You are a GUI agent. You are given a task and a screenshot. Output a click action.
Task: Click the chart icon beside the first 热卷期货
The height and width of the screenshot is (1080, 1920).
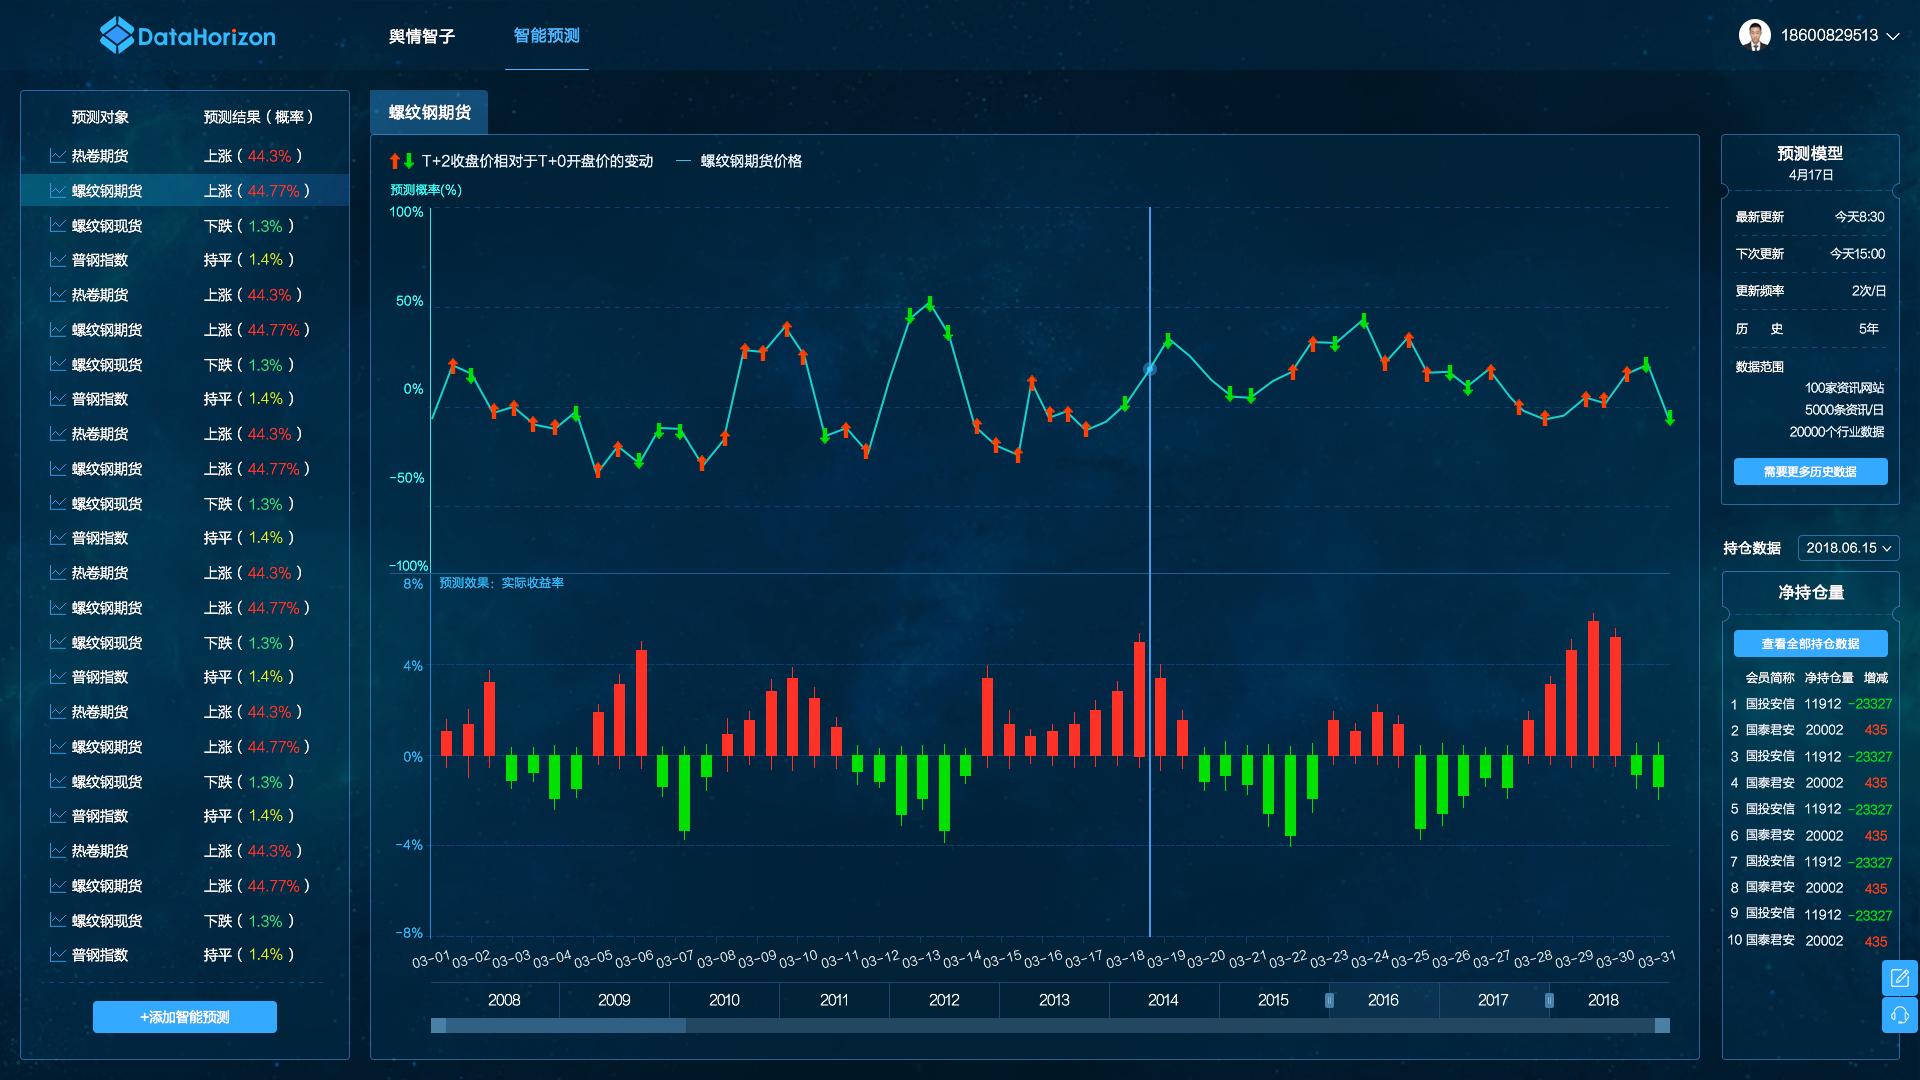(57, 156)
